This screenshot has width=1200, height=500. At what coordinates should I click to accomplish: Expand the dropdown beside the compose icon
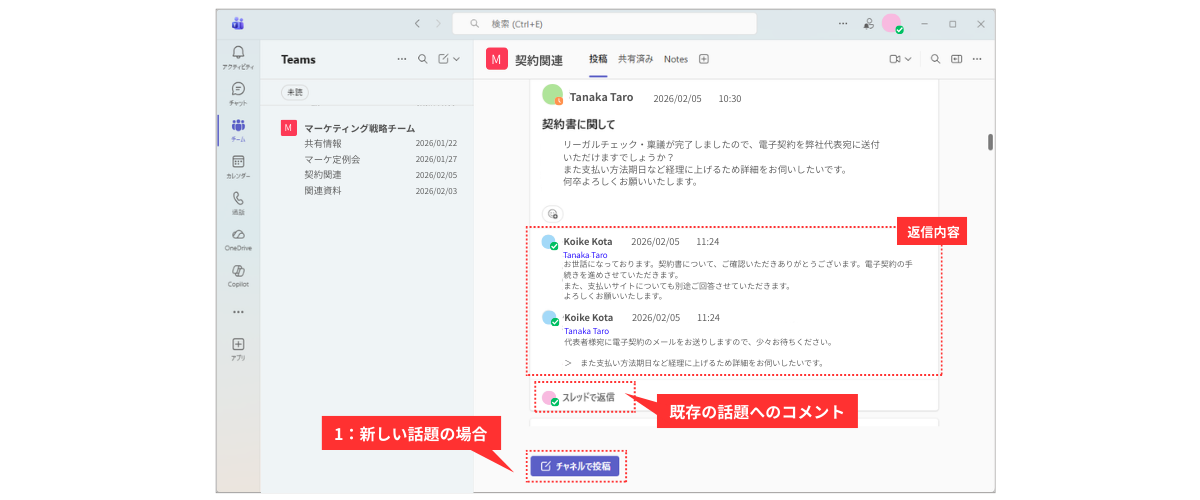(457, 59)
